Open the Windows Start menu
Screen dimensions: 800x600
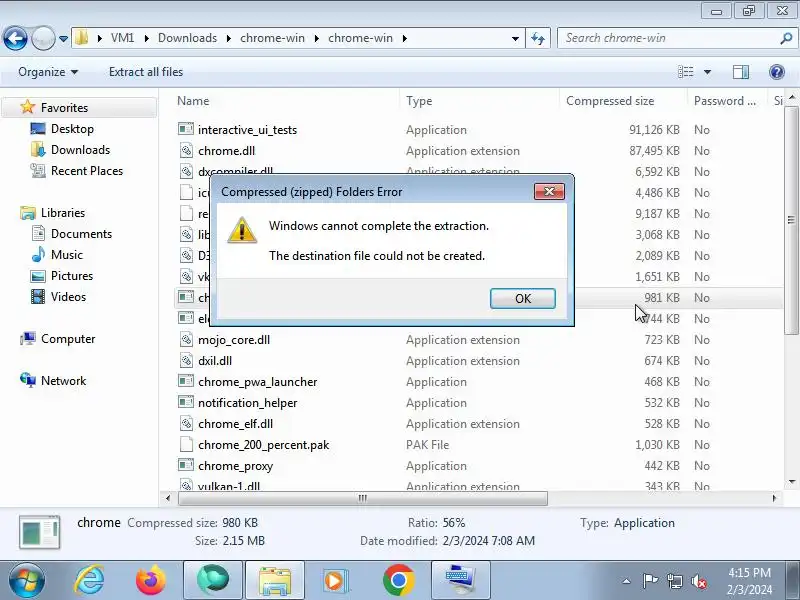(x=26, y=580)
